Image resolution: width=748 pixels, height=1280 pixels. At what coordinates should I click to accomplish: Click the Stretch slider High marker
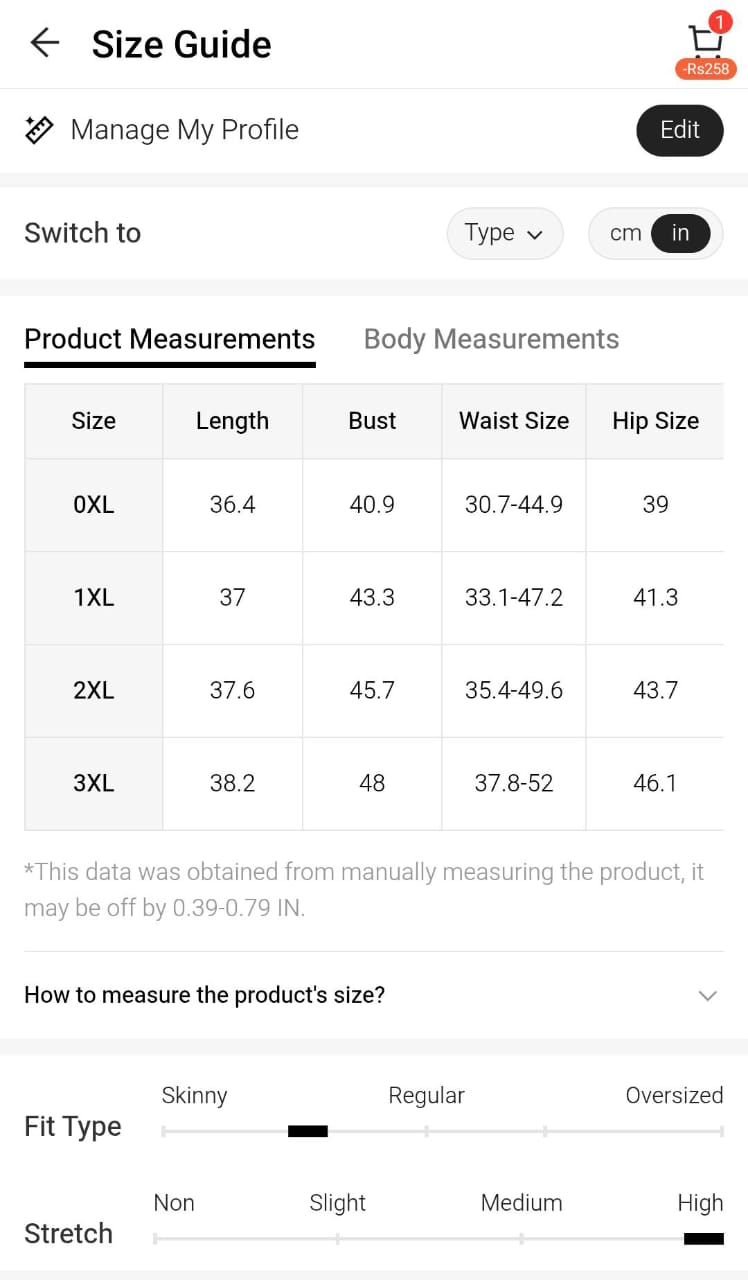click(703, 1239)
